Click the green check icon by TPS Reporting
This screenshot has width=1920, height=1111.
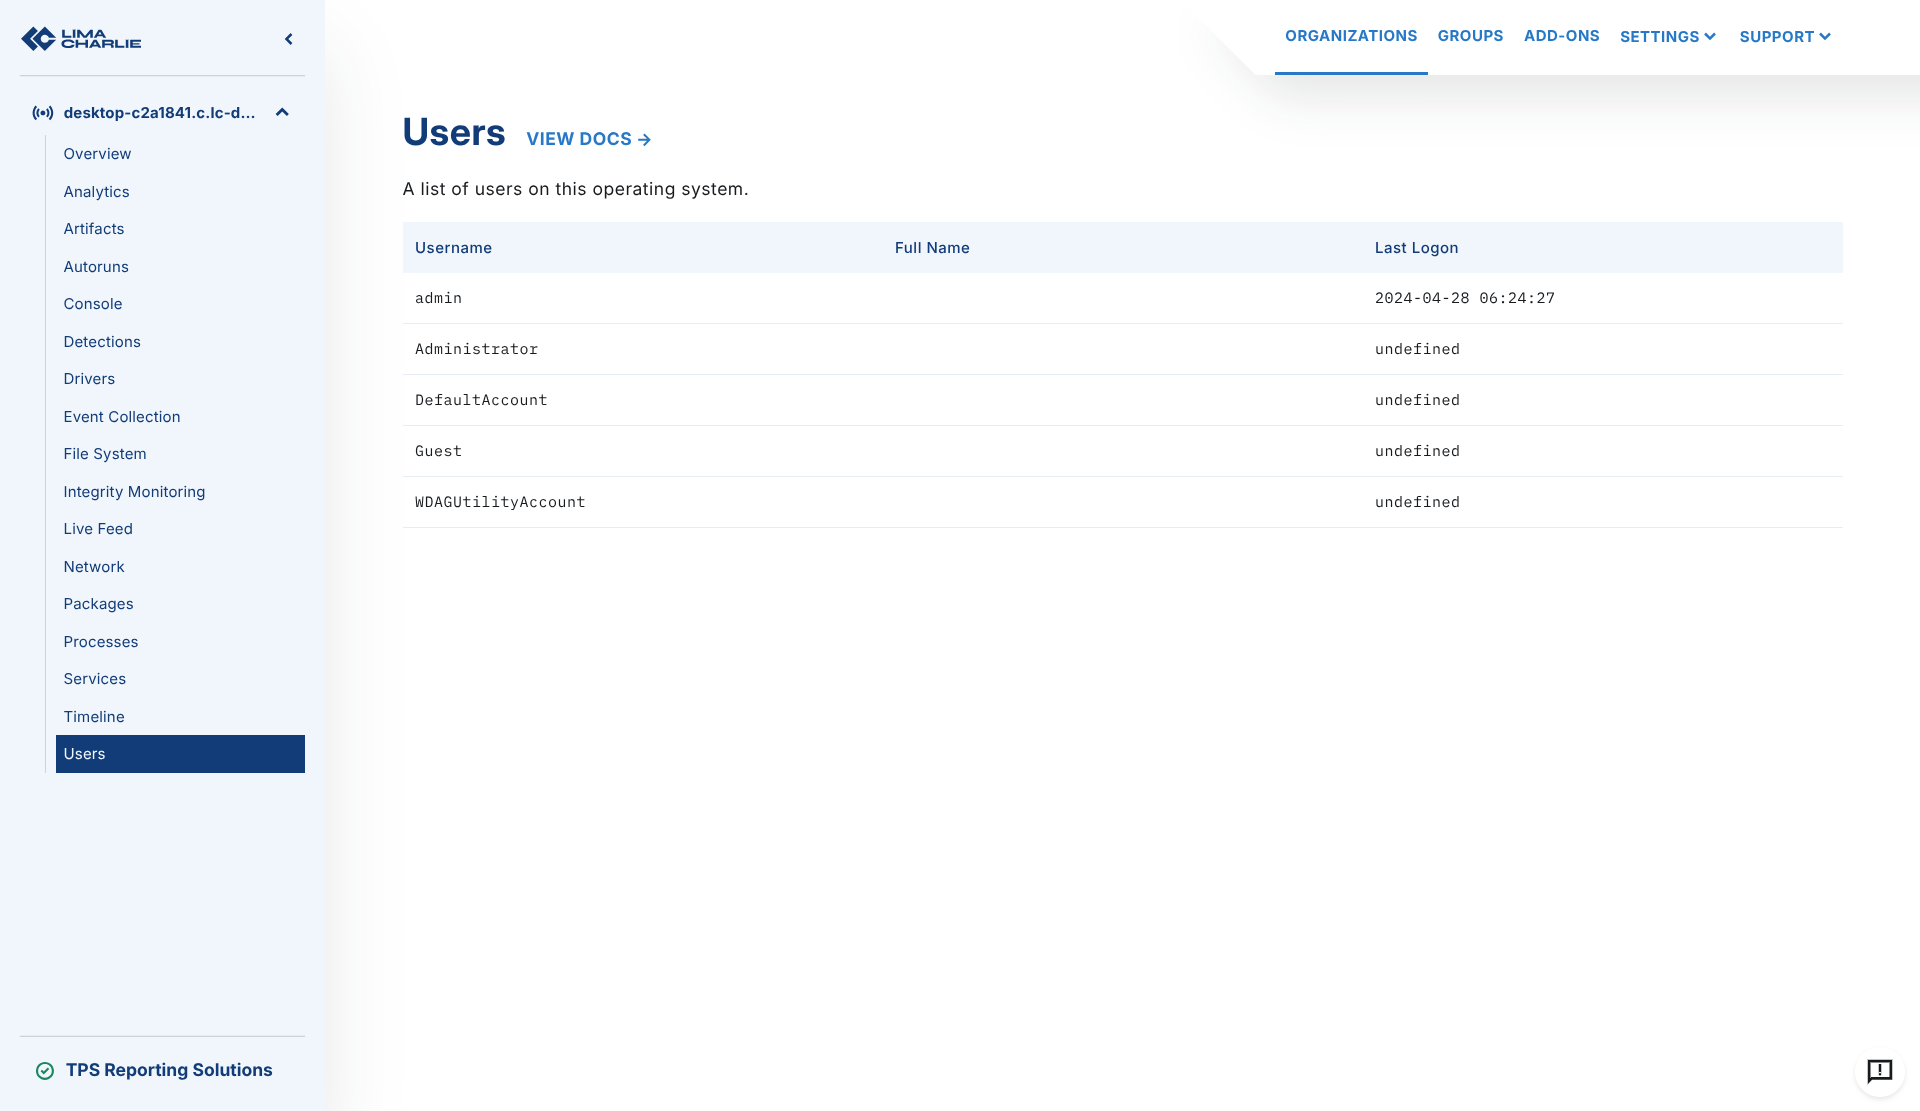coord(45,1071)
